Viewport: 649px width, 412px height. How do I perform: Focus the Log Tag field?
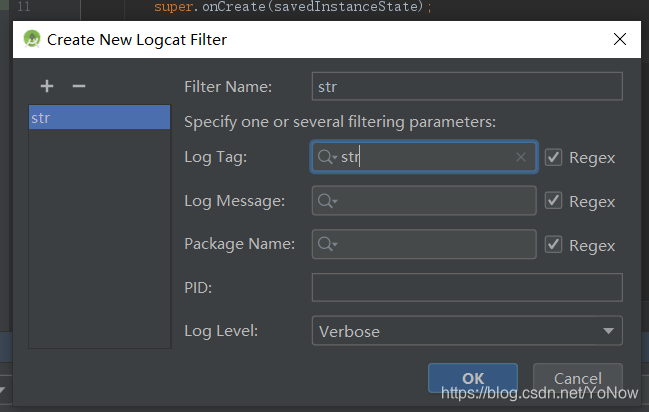coord(424,157)
